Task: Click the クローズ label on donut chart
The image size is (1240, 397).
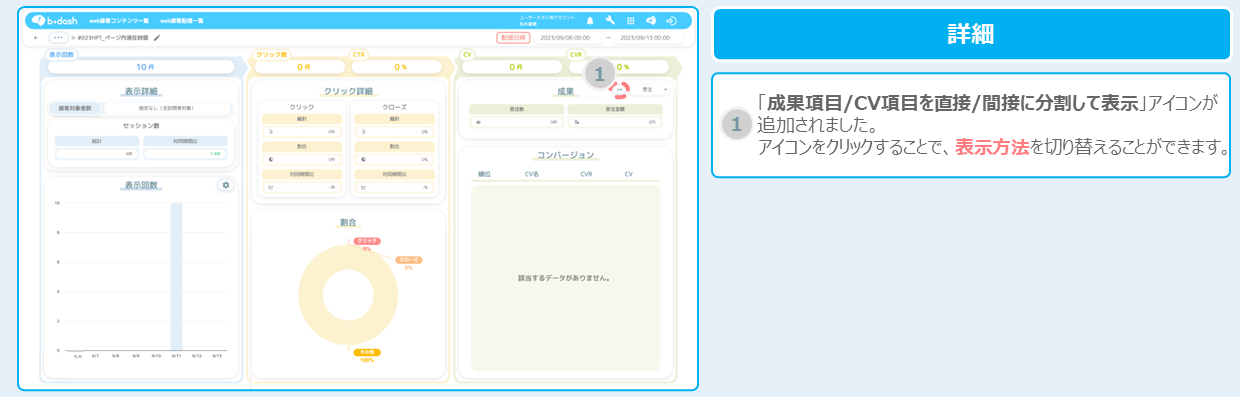Action: [x=408, y=260]
